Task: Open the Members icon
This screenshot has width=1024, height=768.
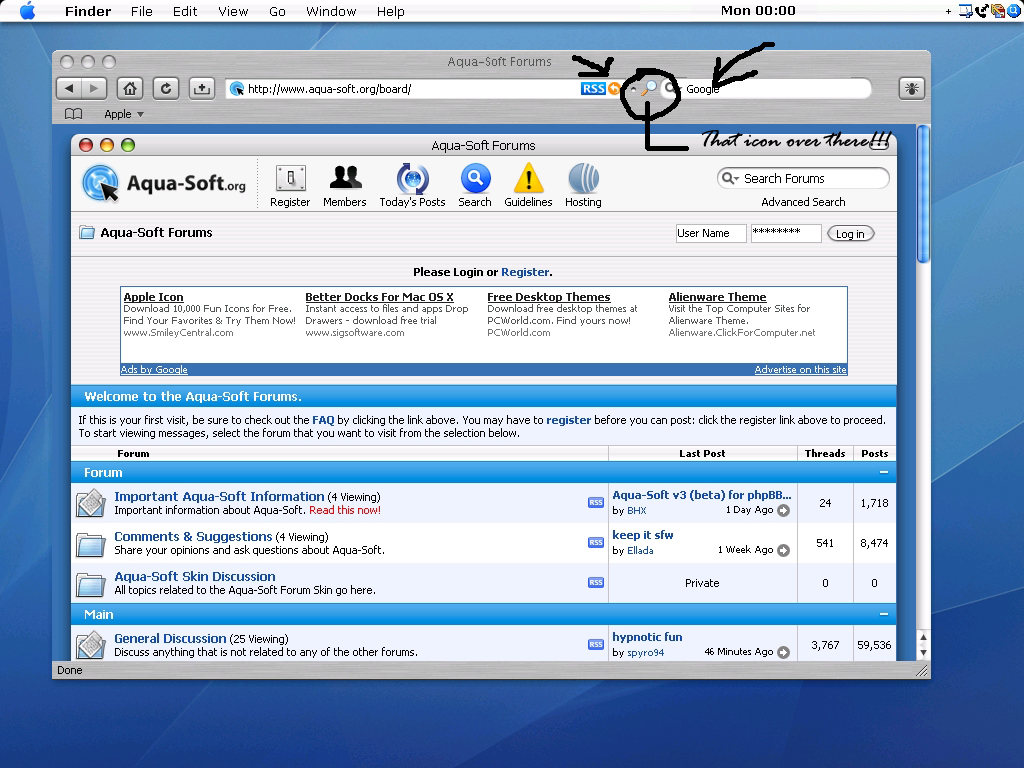Action: (345, 186)
